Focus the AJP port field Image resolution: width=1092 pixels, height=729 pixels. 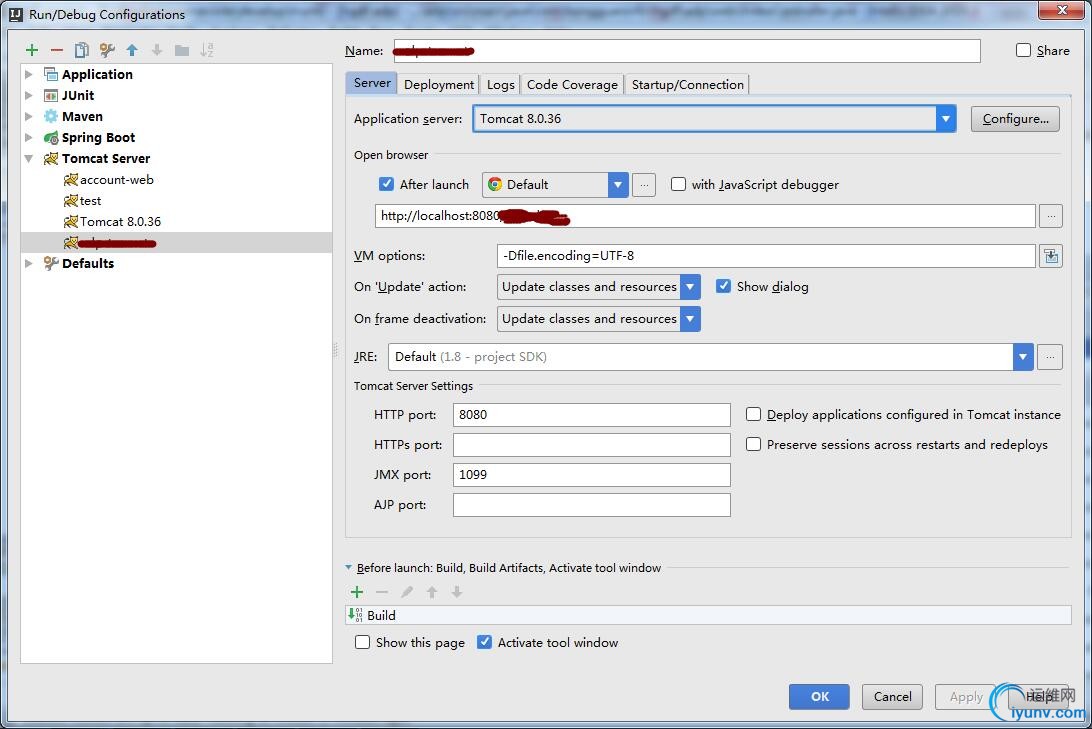tap(591, 505)
